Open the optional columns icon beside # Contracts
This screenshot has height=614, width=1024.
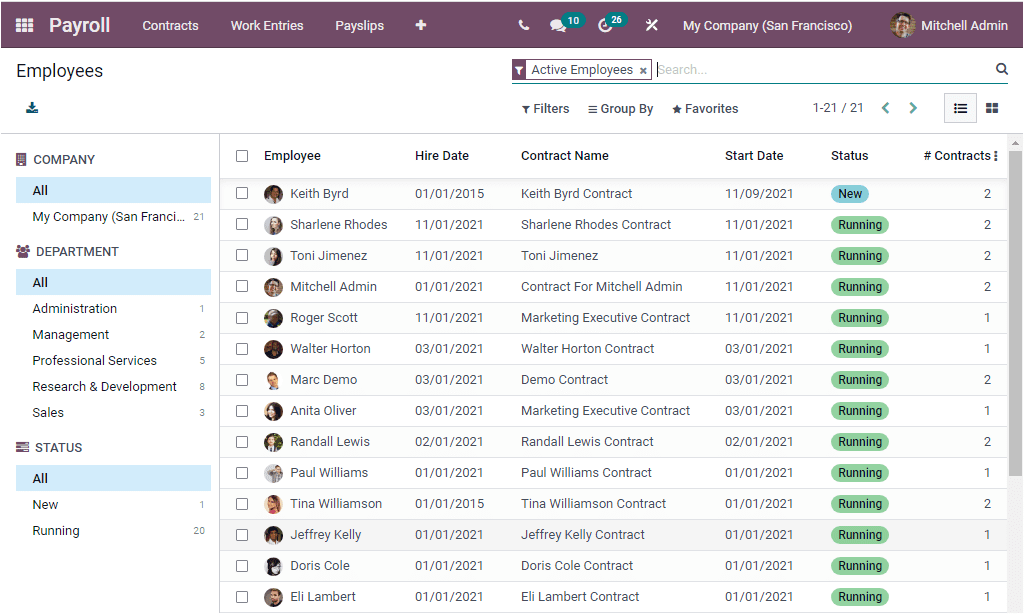(998, 155)
